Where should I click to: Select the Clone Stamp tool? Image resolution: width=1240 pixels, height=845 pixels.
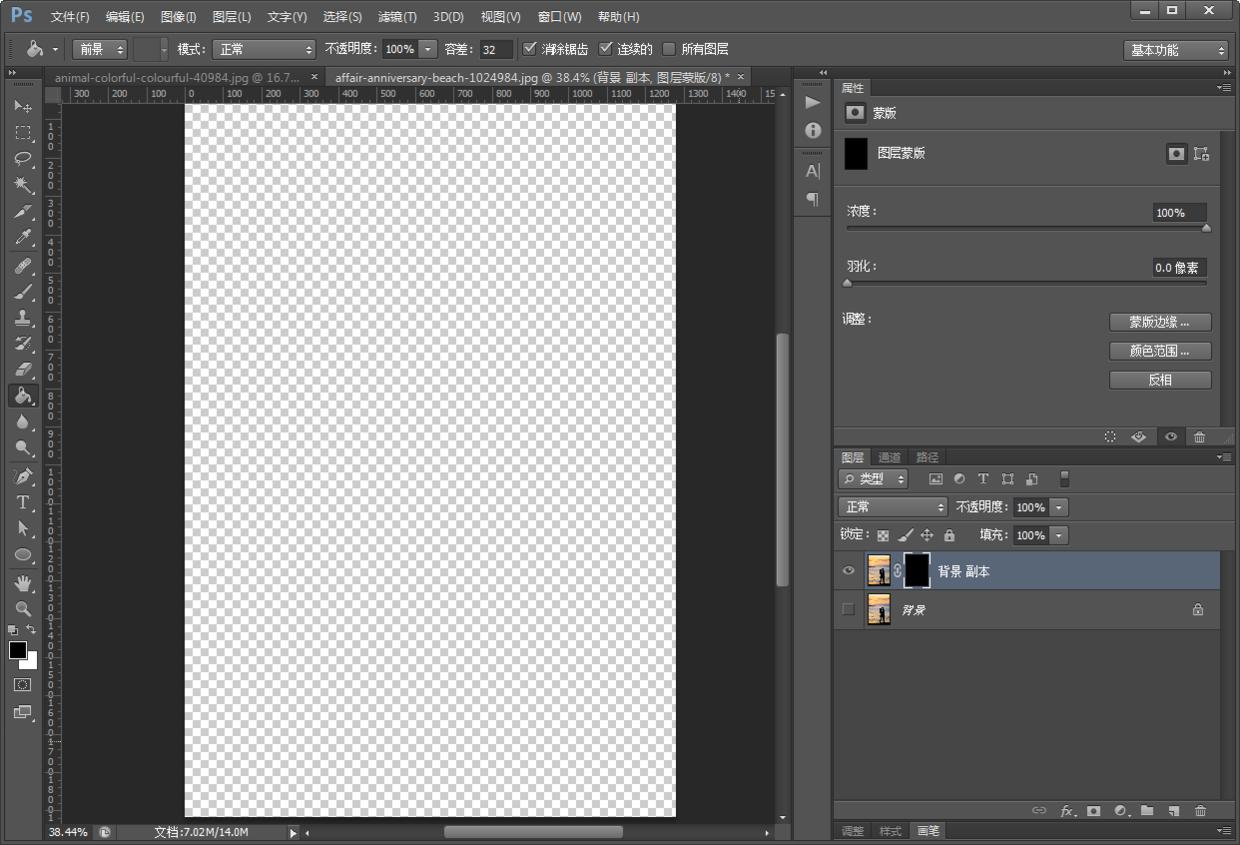point(23,318)
